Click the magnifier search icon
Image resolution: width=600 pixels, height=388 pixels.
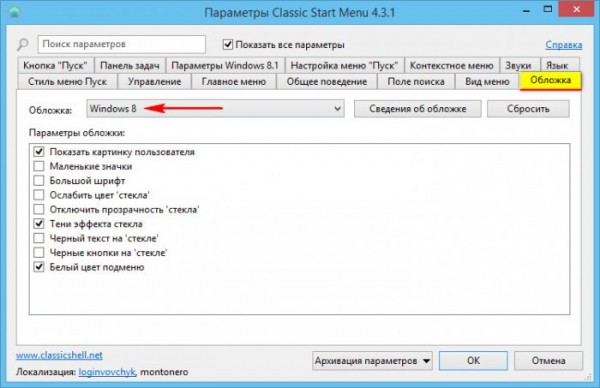pyautogui.click(x=23, y=44)
